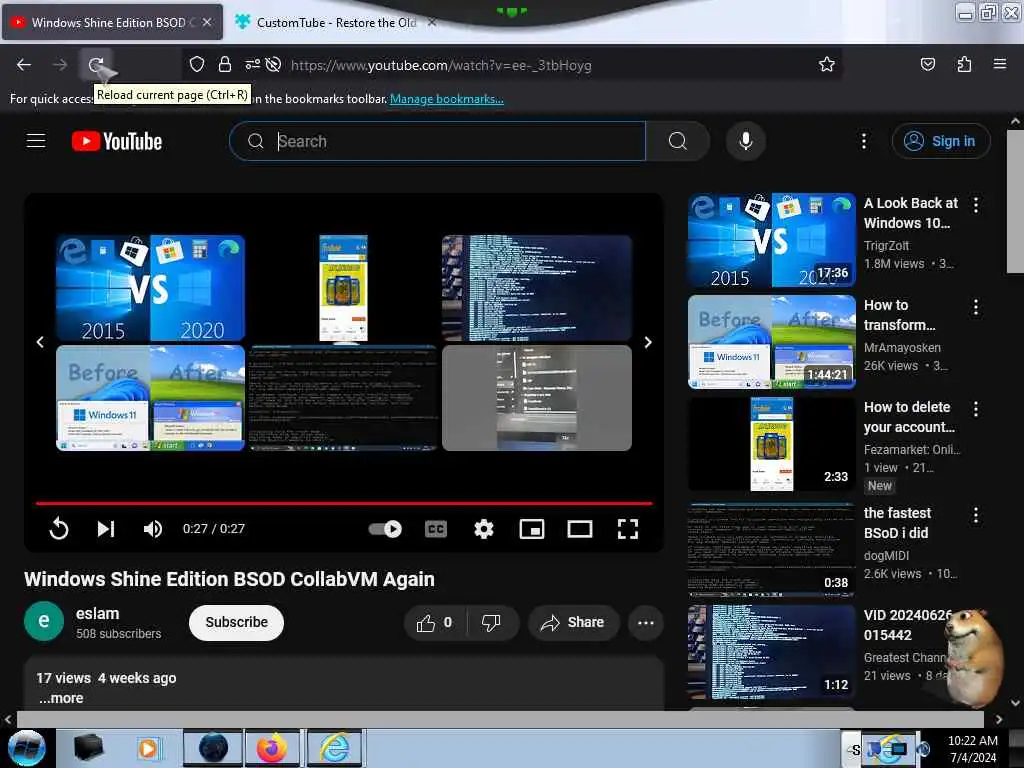Screen dimensions: 1024x768
Task: Open Firefox from the taskbar
Action: click(272, 748)
